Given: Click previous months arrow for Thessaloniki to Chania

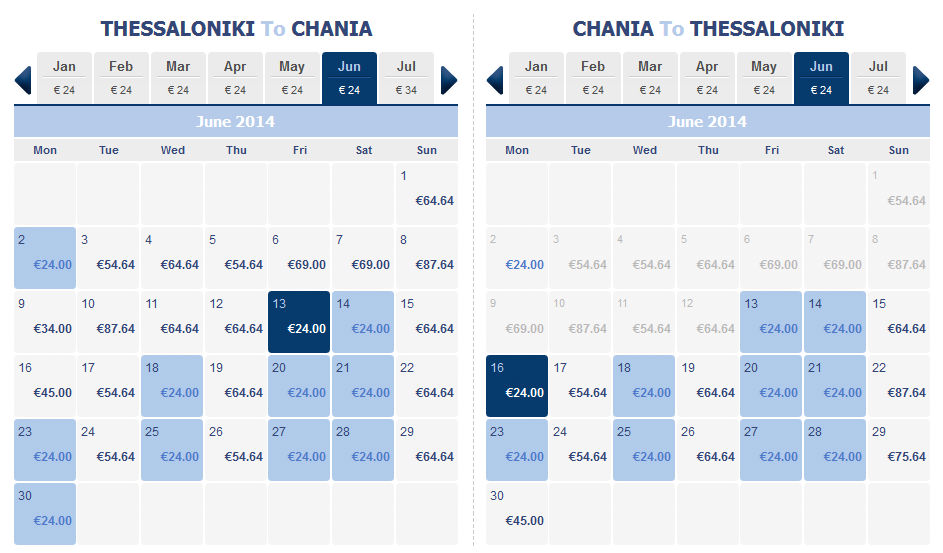Looking at the screenshot, I should click(x=23, y=80).
